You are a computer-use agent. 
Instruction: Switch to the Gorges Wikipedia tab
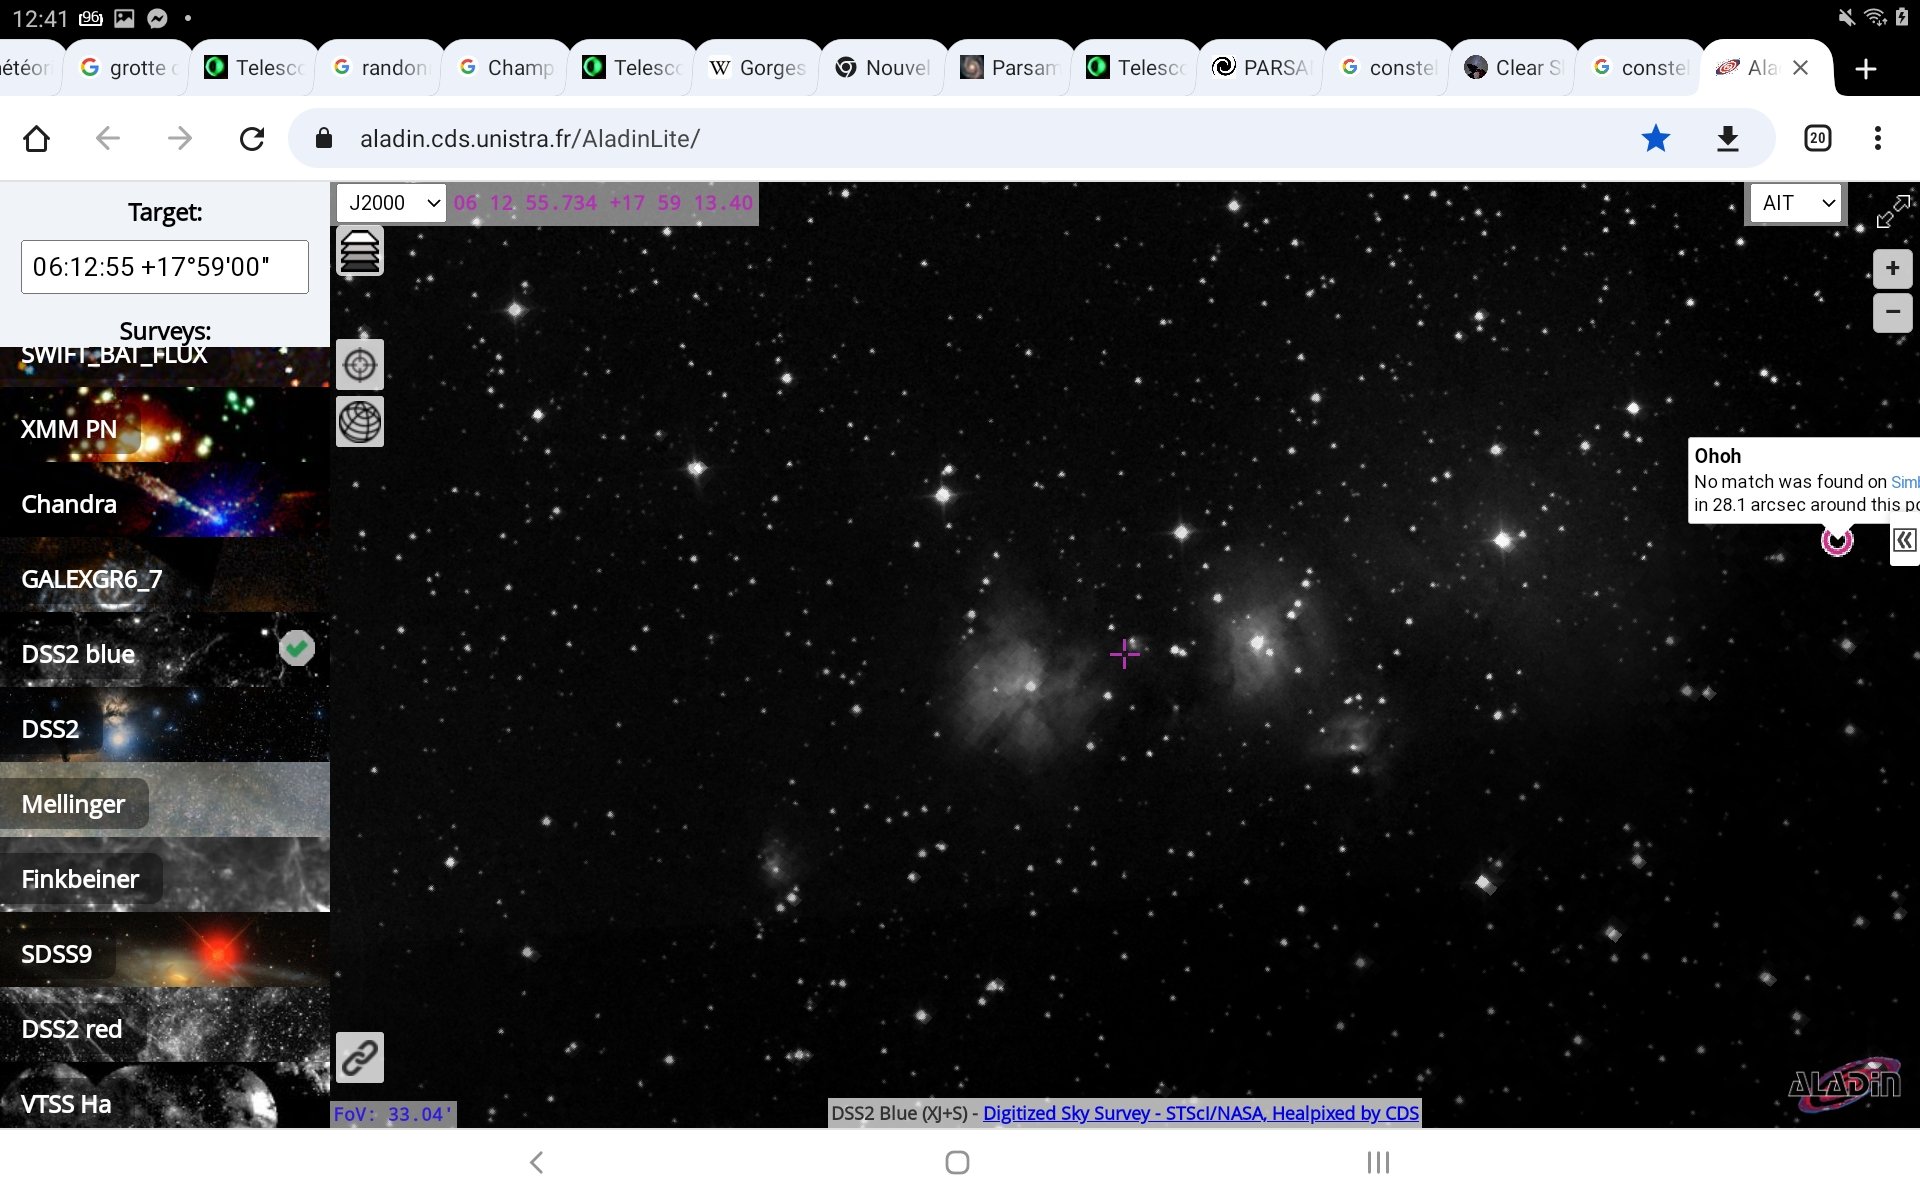tap(758, 67)
